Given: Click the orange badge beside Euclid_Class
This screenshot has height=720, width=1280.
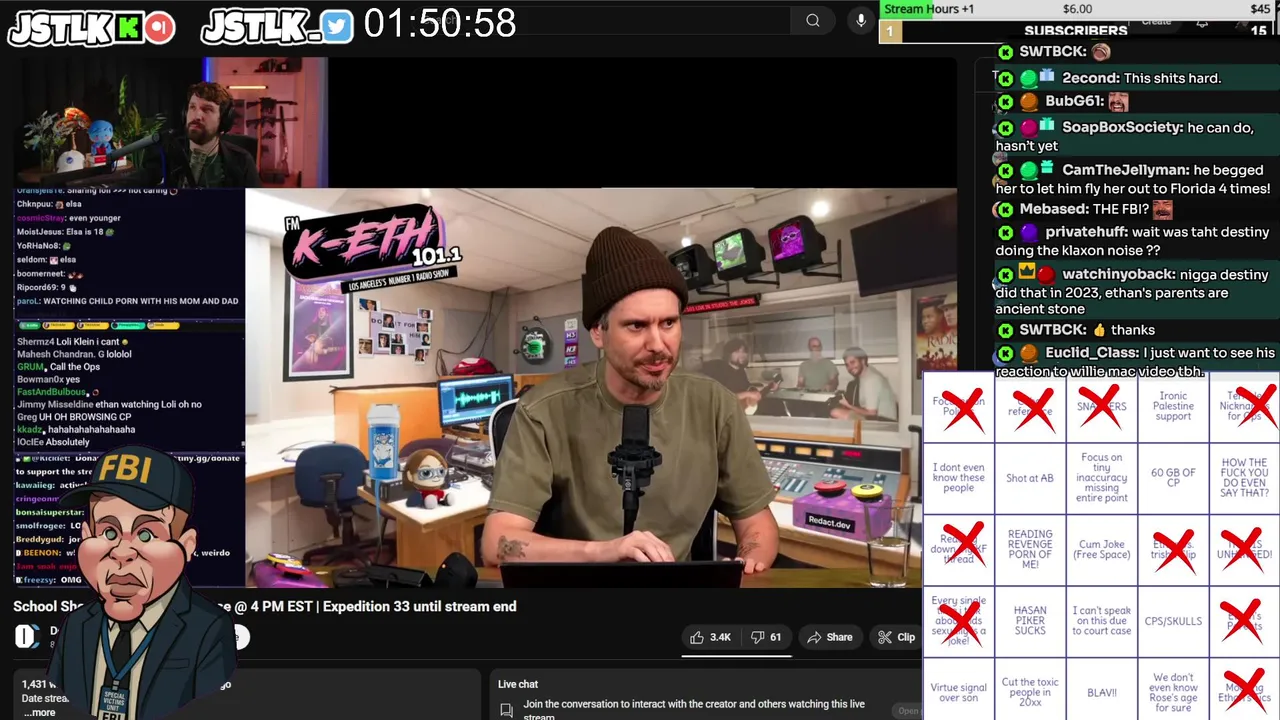Looking at the screenshot, I should click(1029, 353).
